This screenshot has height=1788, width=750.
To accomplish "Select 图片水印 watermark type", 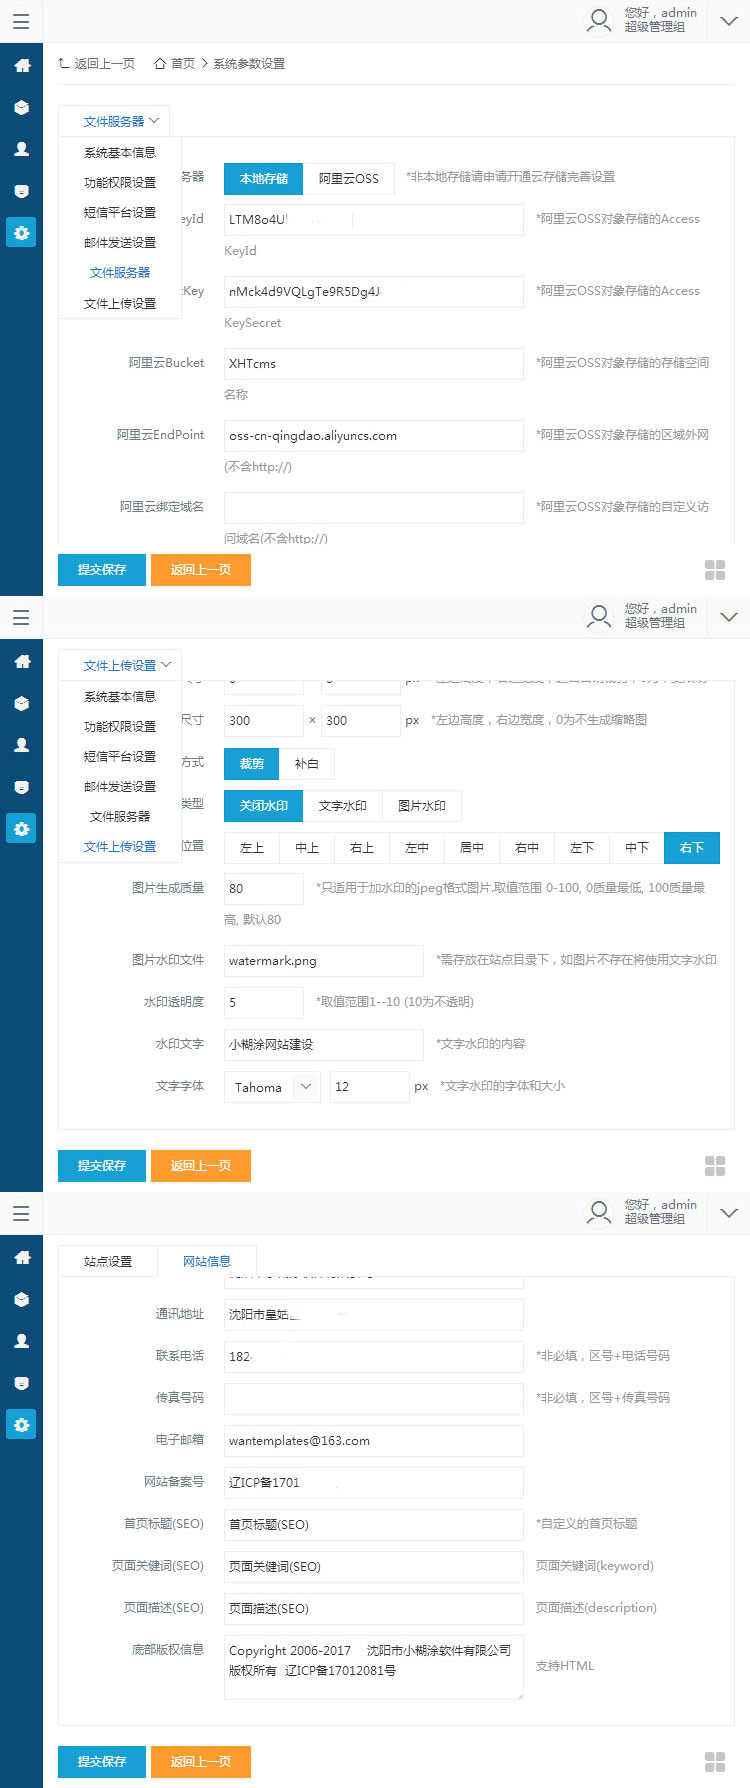I will pos(422,805).
